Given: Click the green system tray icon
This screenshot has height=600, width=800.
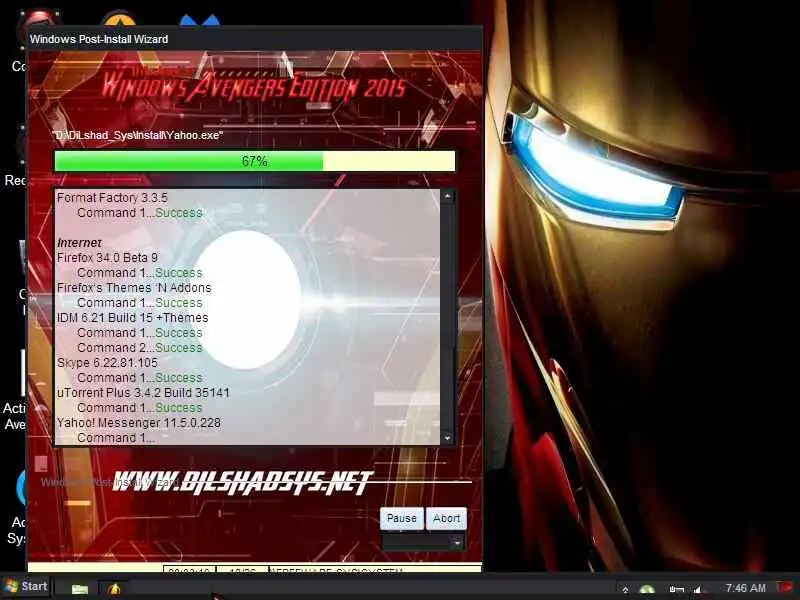Looking at the screenshot, I should click(647, 589).
